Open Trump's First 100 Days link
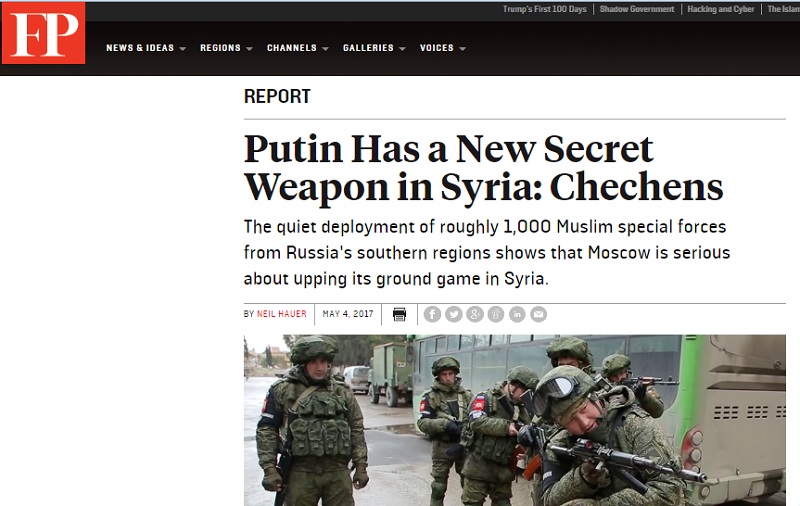Screen dimensions: 800x506 coord(544,9)
